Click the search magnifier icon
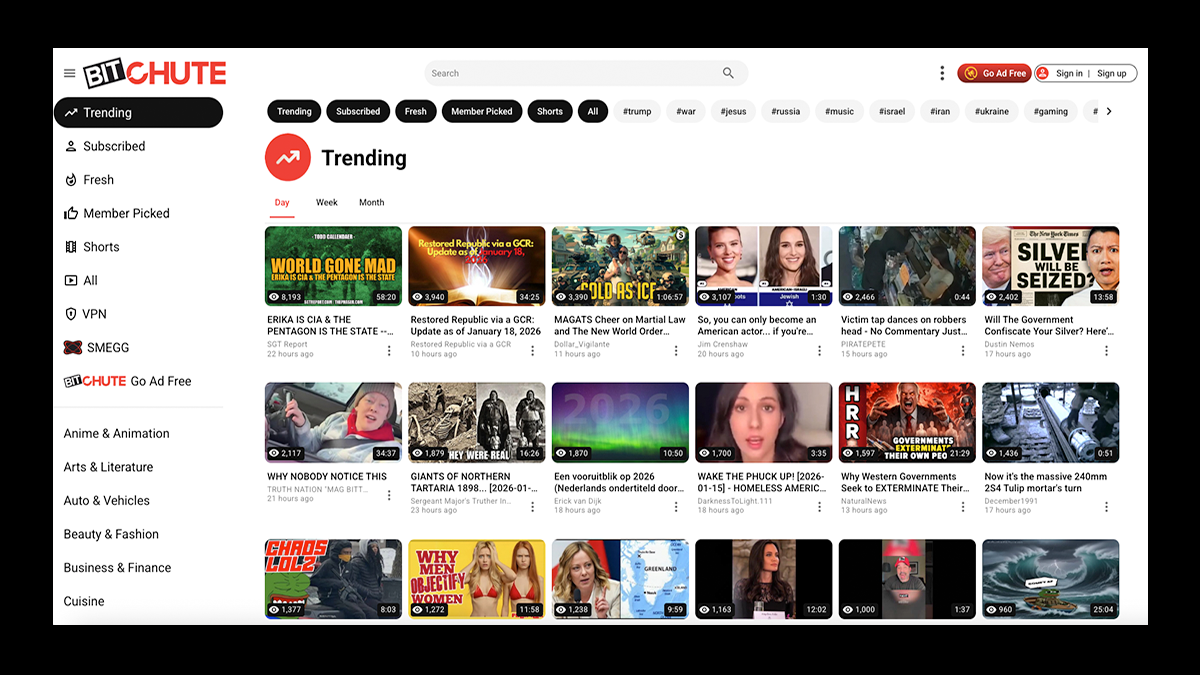 pyautogui.click(x=728, y=73)
